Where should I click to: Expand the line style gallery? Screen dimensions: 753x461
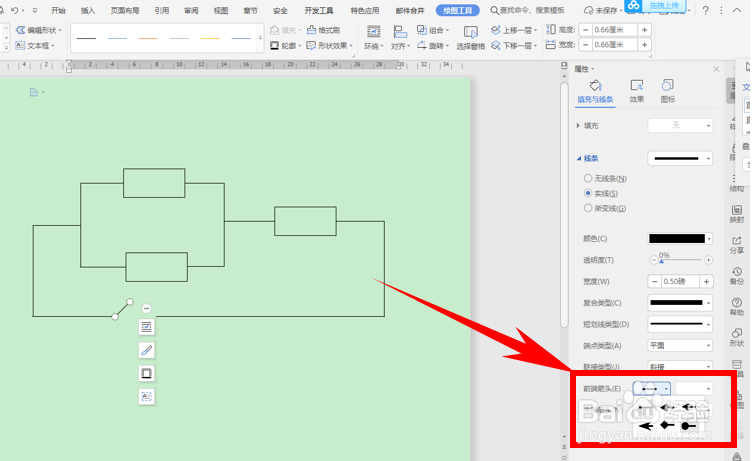tap(261, 37)
